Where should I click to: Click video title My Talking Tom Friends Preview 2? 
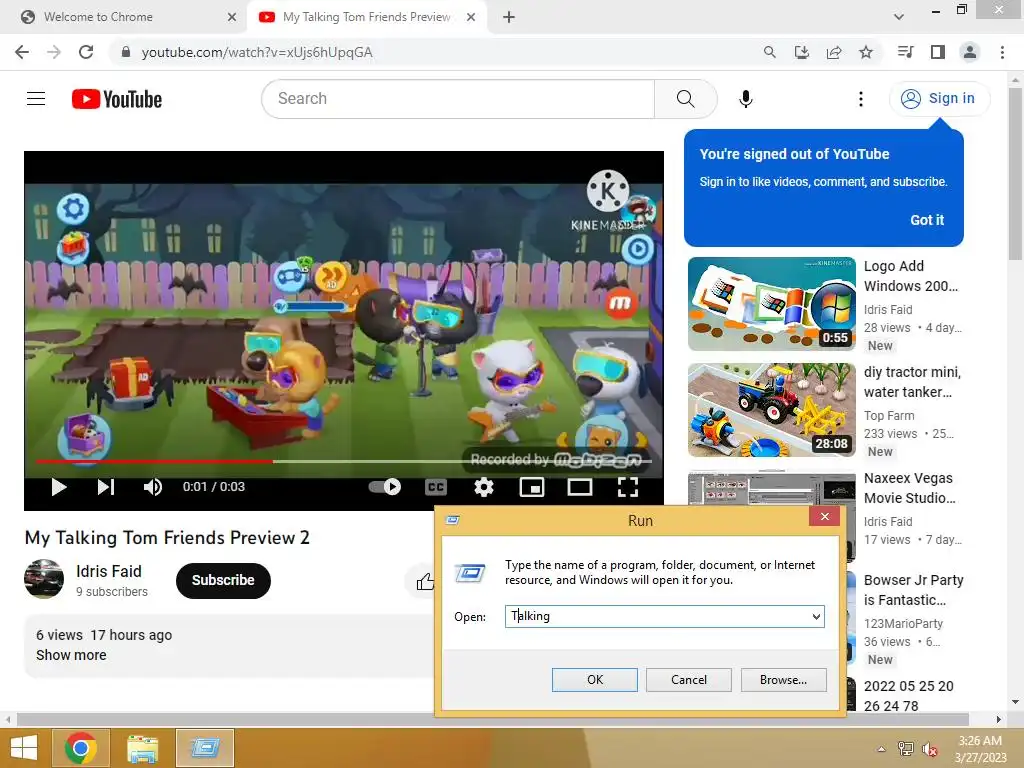click(167, 537)
